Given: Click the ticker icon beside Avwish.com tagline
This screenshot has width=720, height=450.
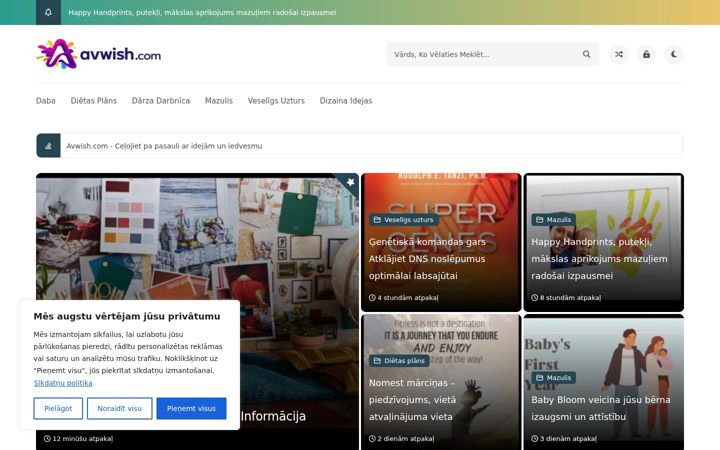Looking at the screenshot, I should coord(48,146).
